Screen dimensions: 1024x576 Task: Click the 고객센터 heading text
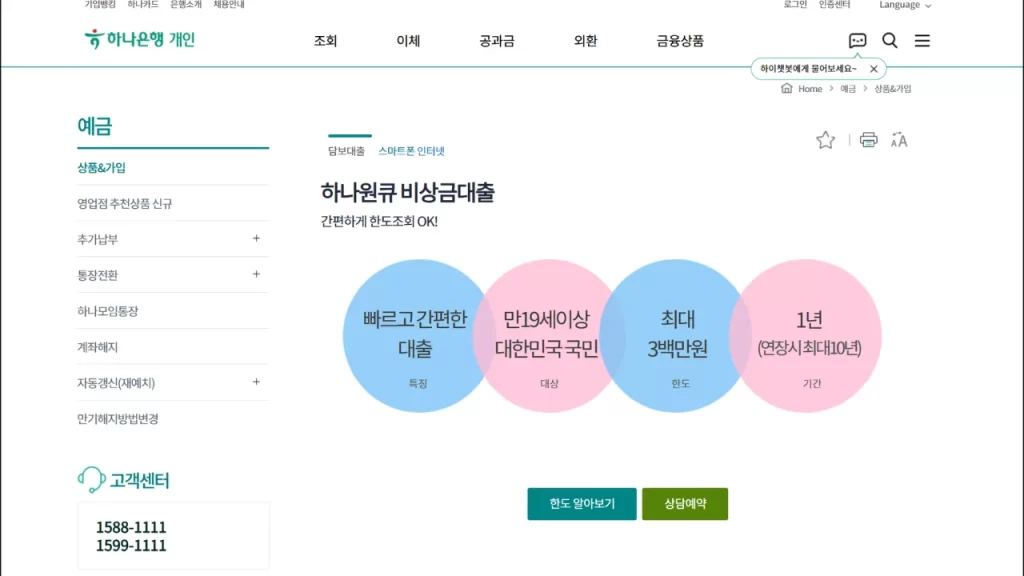(139, 481)
